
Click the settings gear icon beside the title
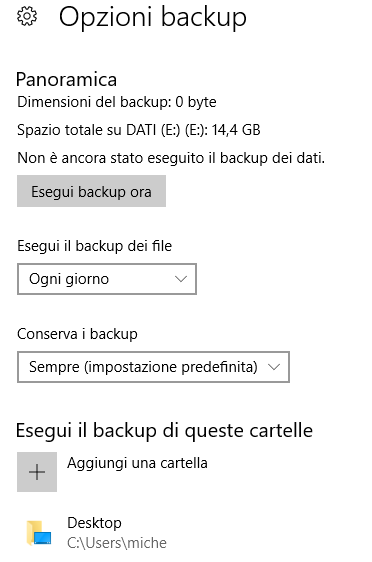pyautogui.click(x=27, y=17)
